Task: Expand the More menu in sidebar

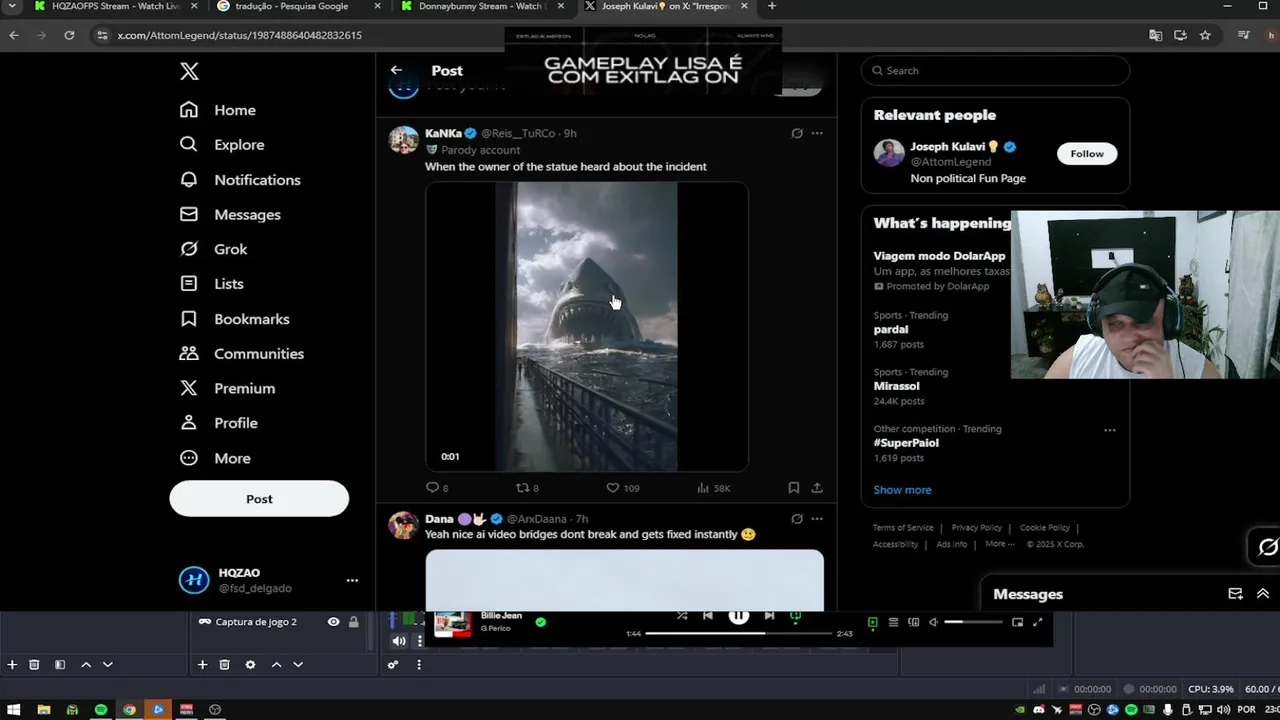Action: coord(215,458)
